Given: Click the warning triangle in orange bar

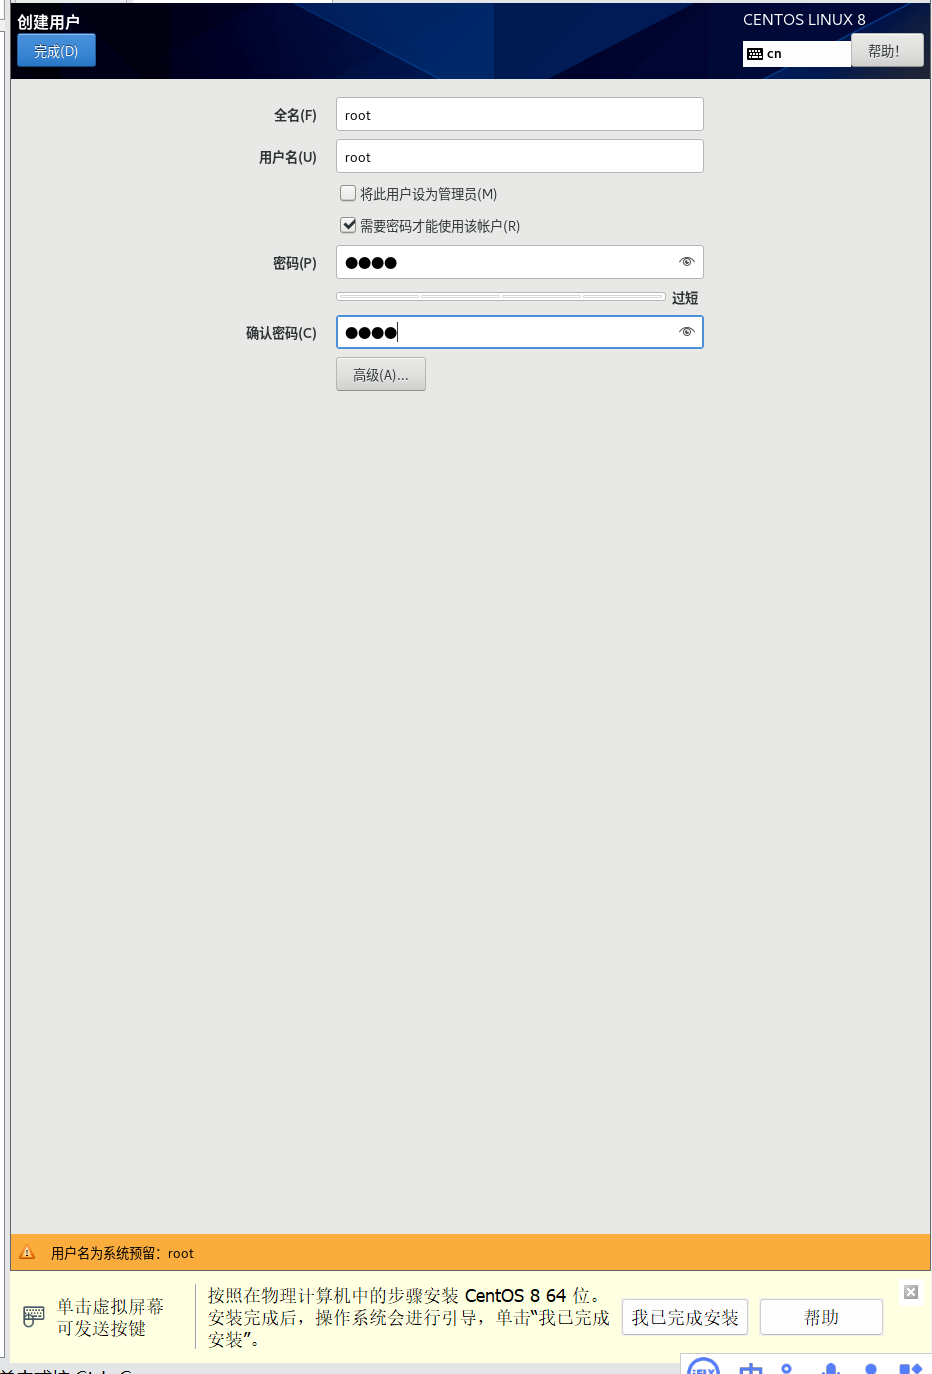Looking at the screenshot, I should tap(28, 1252).
